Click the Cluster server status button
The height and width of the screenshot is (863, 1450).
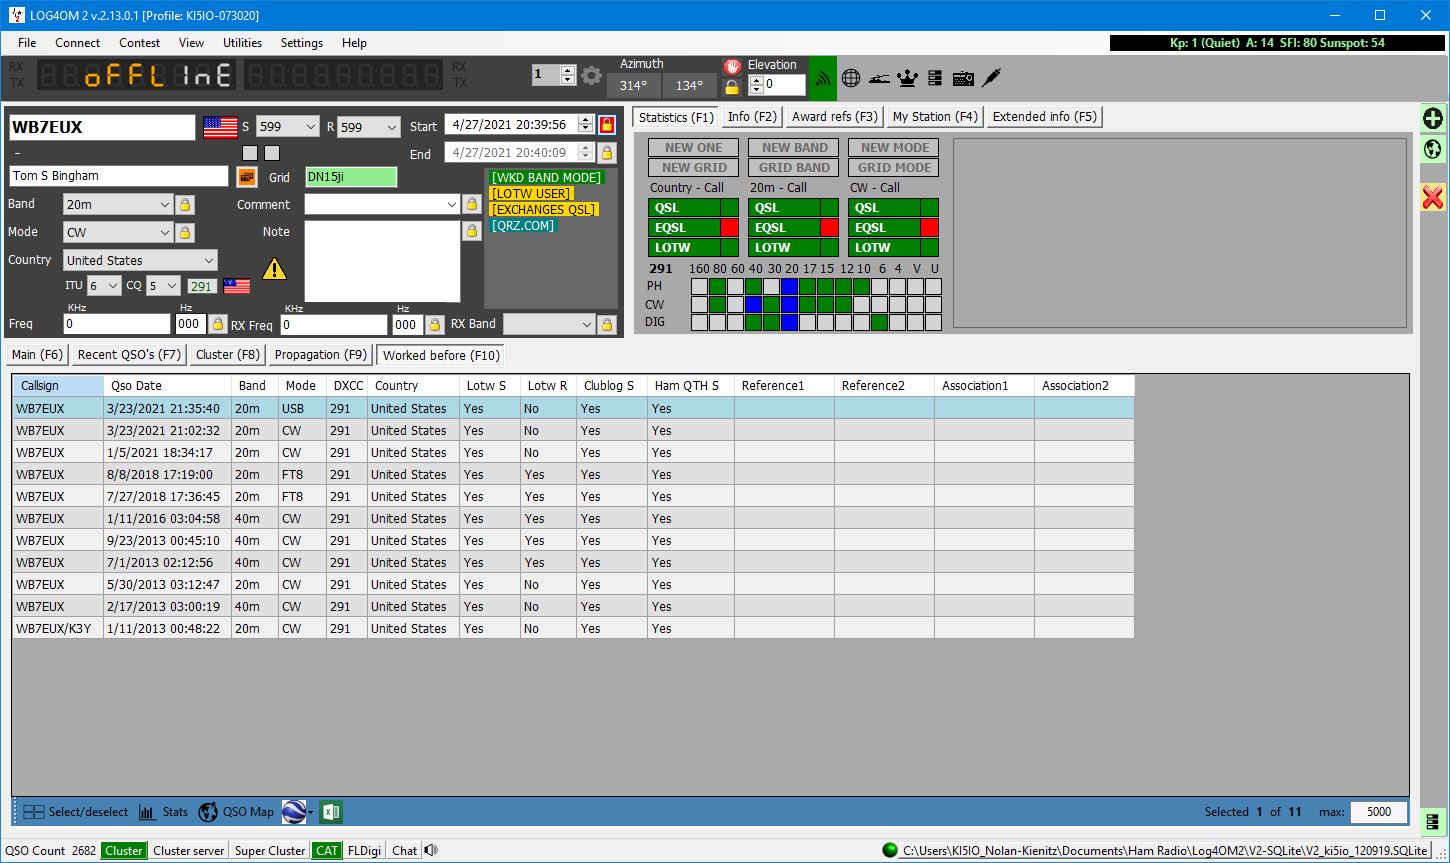click(x=189, y=851)
